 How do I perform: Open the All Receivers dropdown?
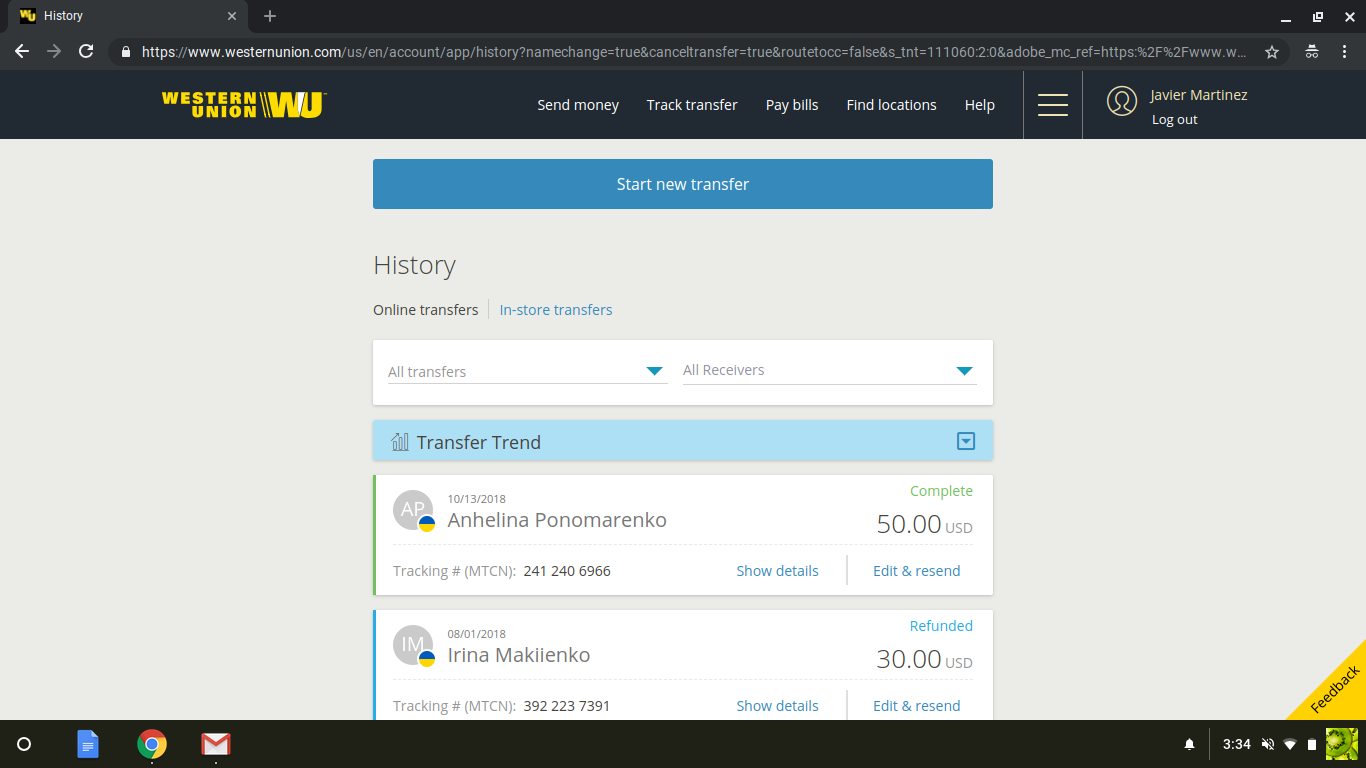[x=830, y=371]
